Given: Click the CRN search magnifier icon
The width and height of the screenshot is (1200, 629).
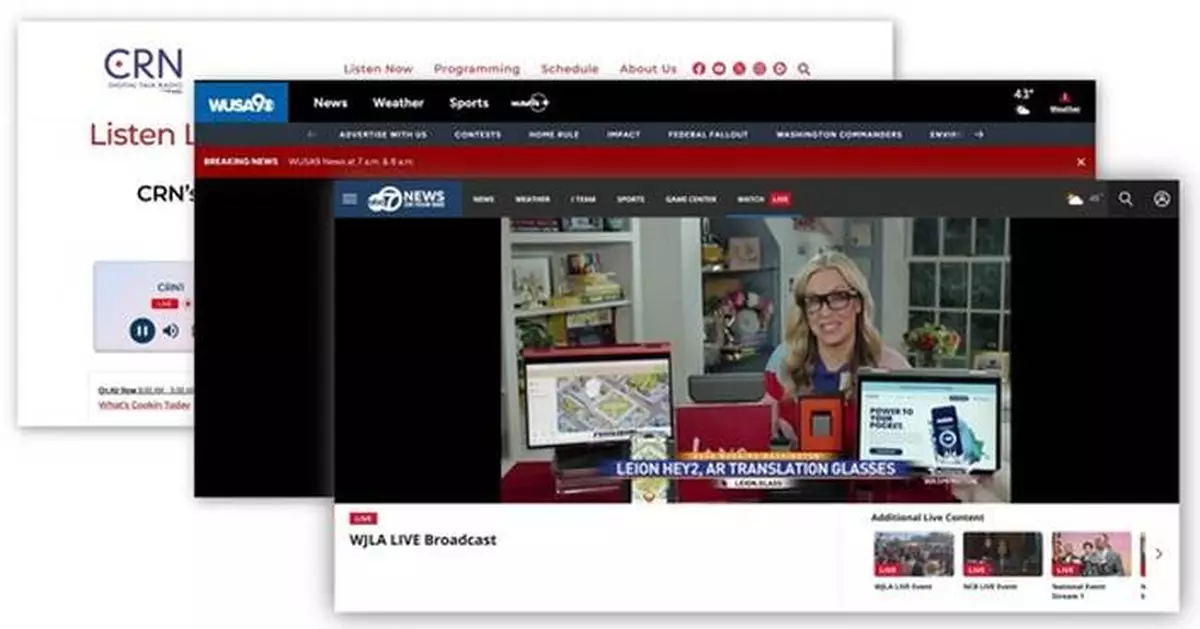Looking at the screenshot, I should click(804, 69).
